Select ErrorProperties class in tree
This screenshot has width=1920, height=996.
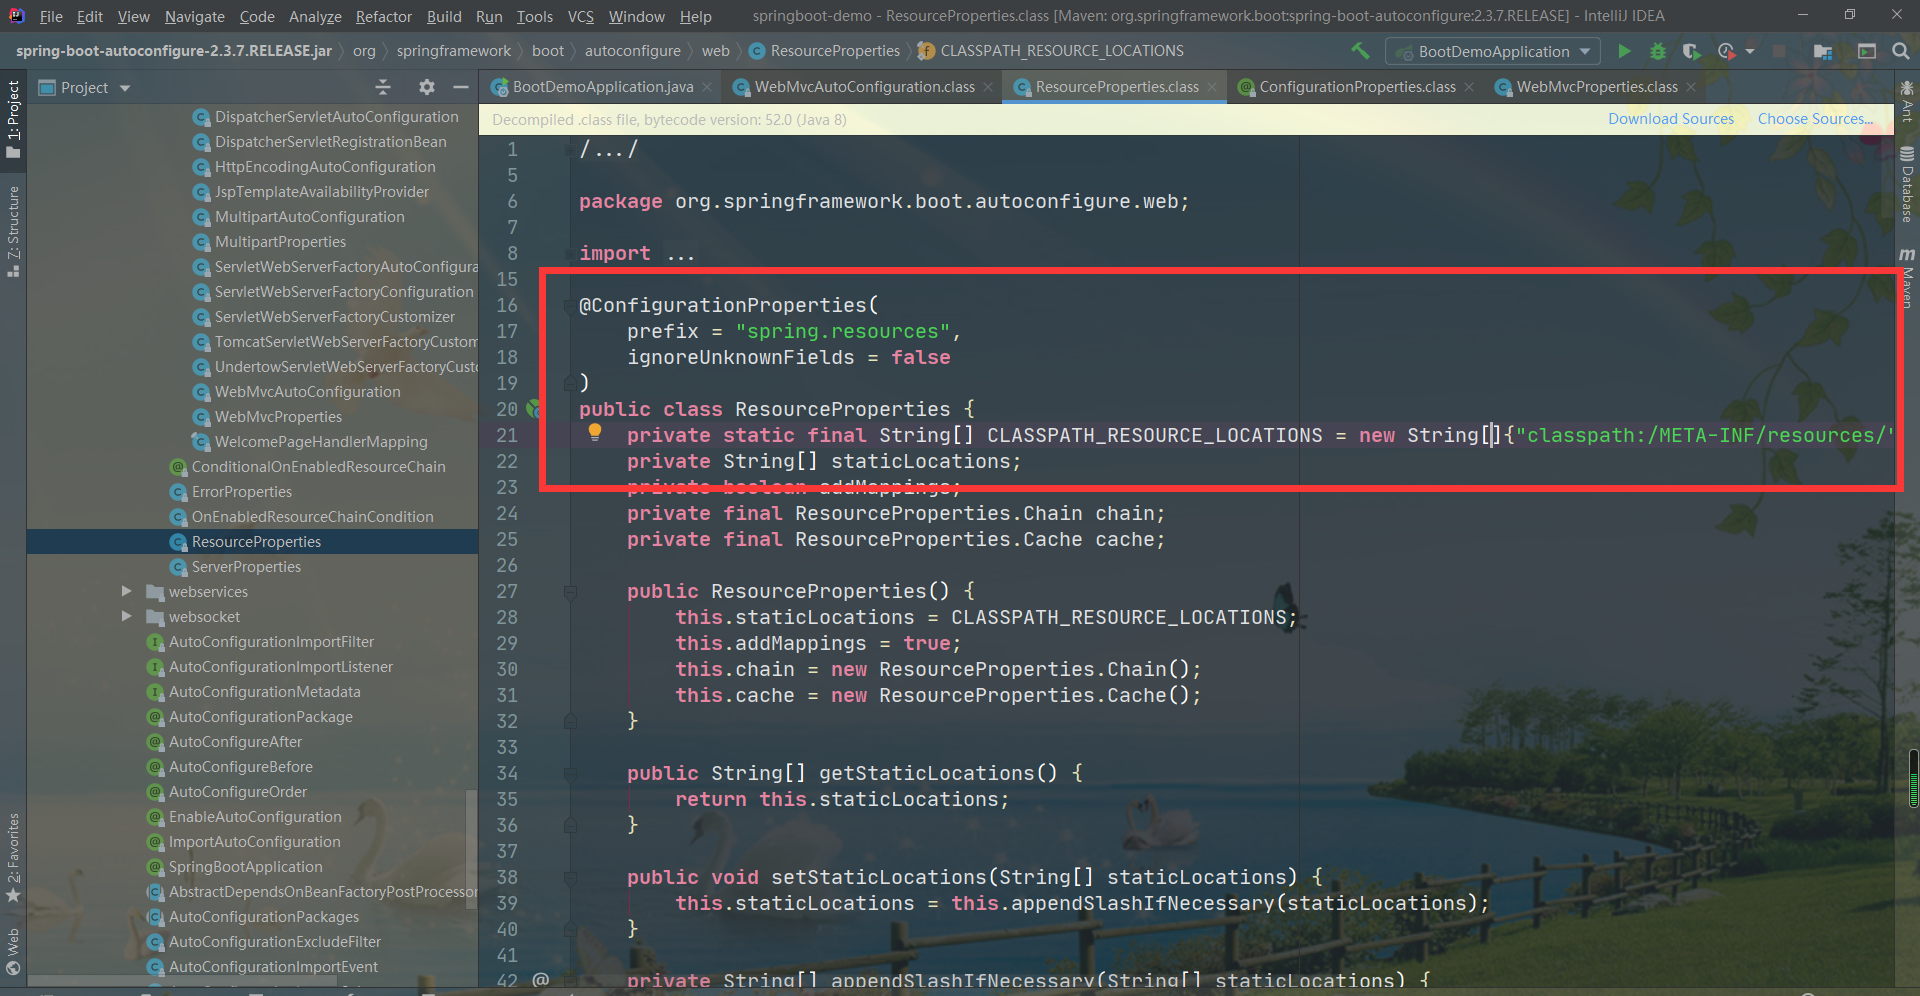(x=241, y=492)
